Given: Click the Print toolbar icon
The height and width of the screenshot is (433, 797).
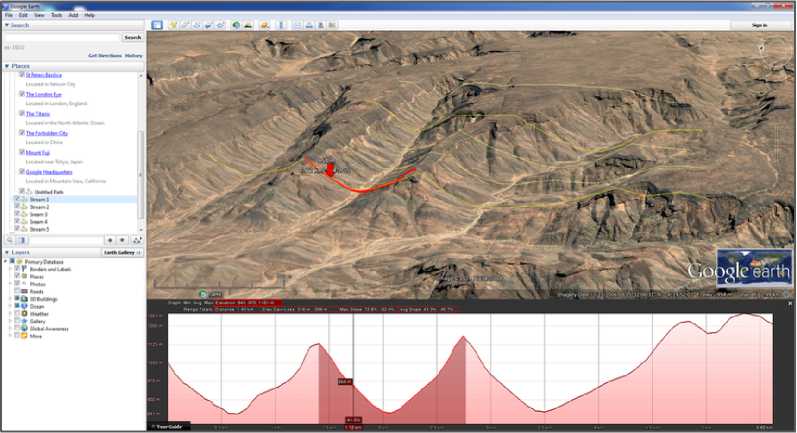Looking at the screenshot, I should (309, 25).
